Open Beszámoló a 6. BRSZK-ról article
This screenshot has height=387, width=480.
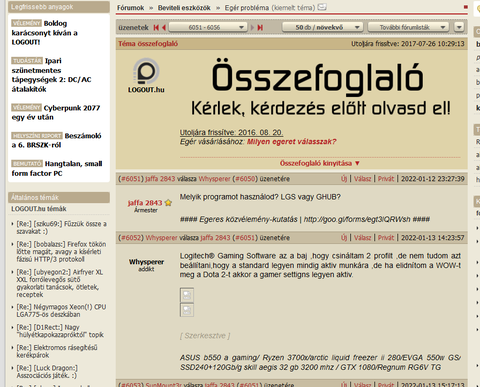pos(56,140)
